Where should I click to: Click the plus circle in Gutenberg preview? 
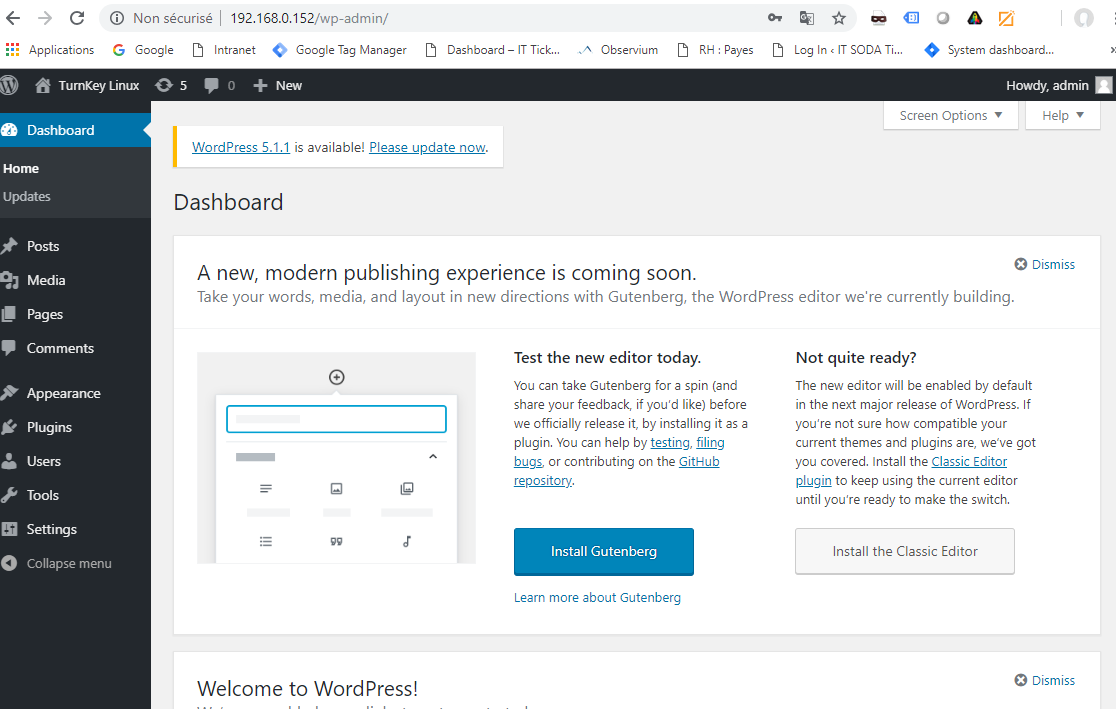point(337,377)
